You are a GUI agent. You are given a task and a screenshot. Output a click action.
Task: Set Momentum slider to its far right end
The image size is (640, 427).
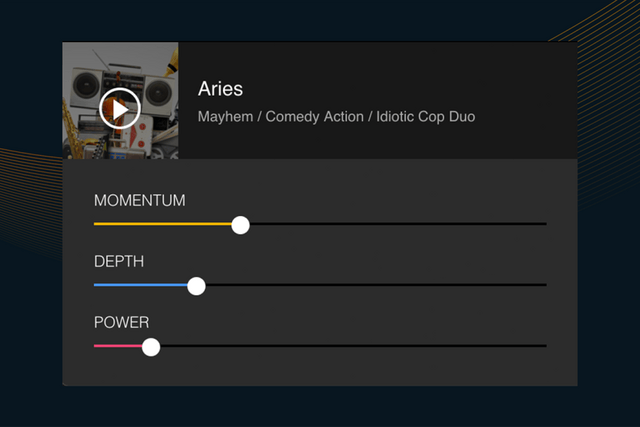[545, 224]
